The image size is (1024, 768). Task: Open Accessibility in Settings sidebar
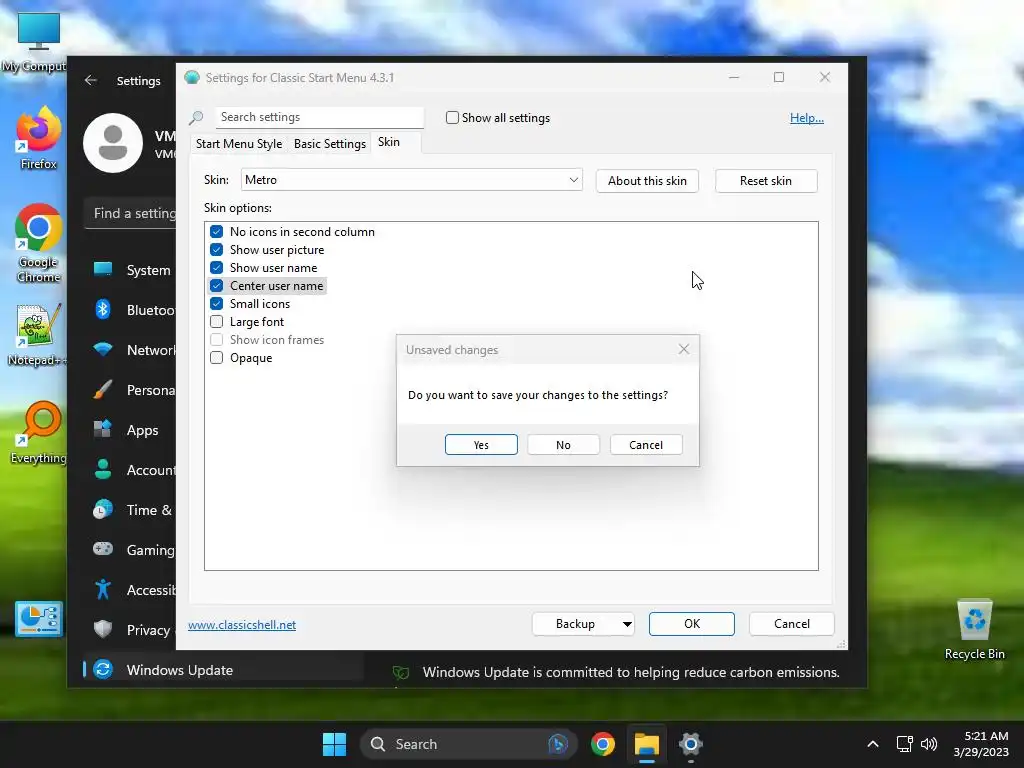(x=131, y=590)
